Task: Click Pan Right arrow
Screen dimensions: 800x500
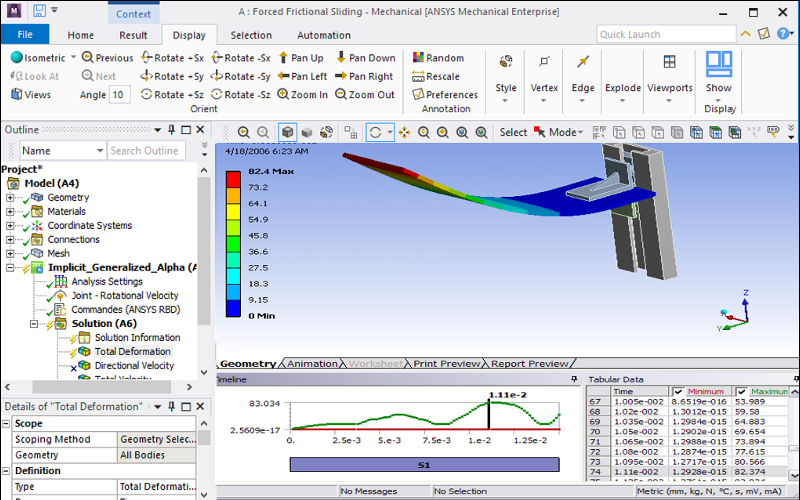Action: point(364,76)
